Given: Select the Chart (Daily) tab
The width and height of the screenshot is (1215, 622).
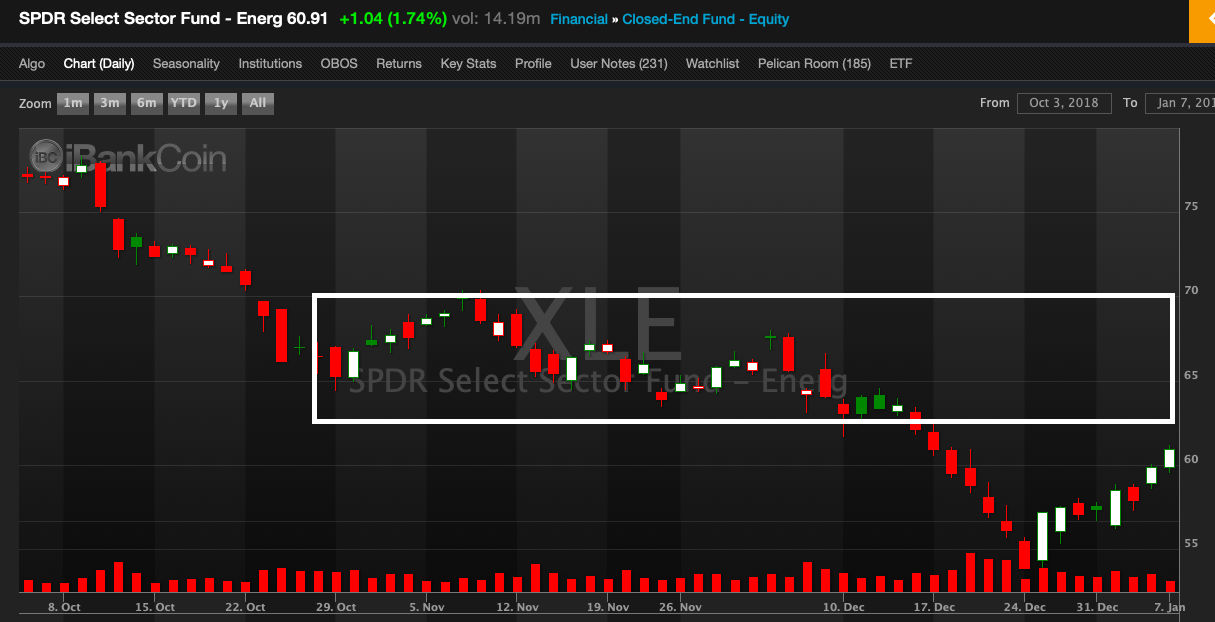Looking at the screenshot, I should (99, 63).
